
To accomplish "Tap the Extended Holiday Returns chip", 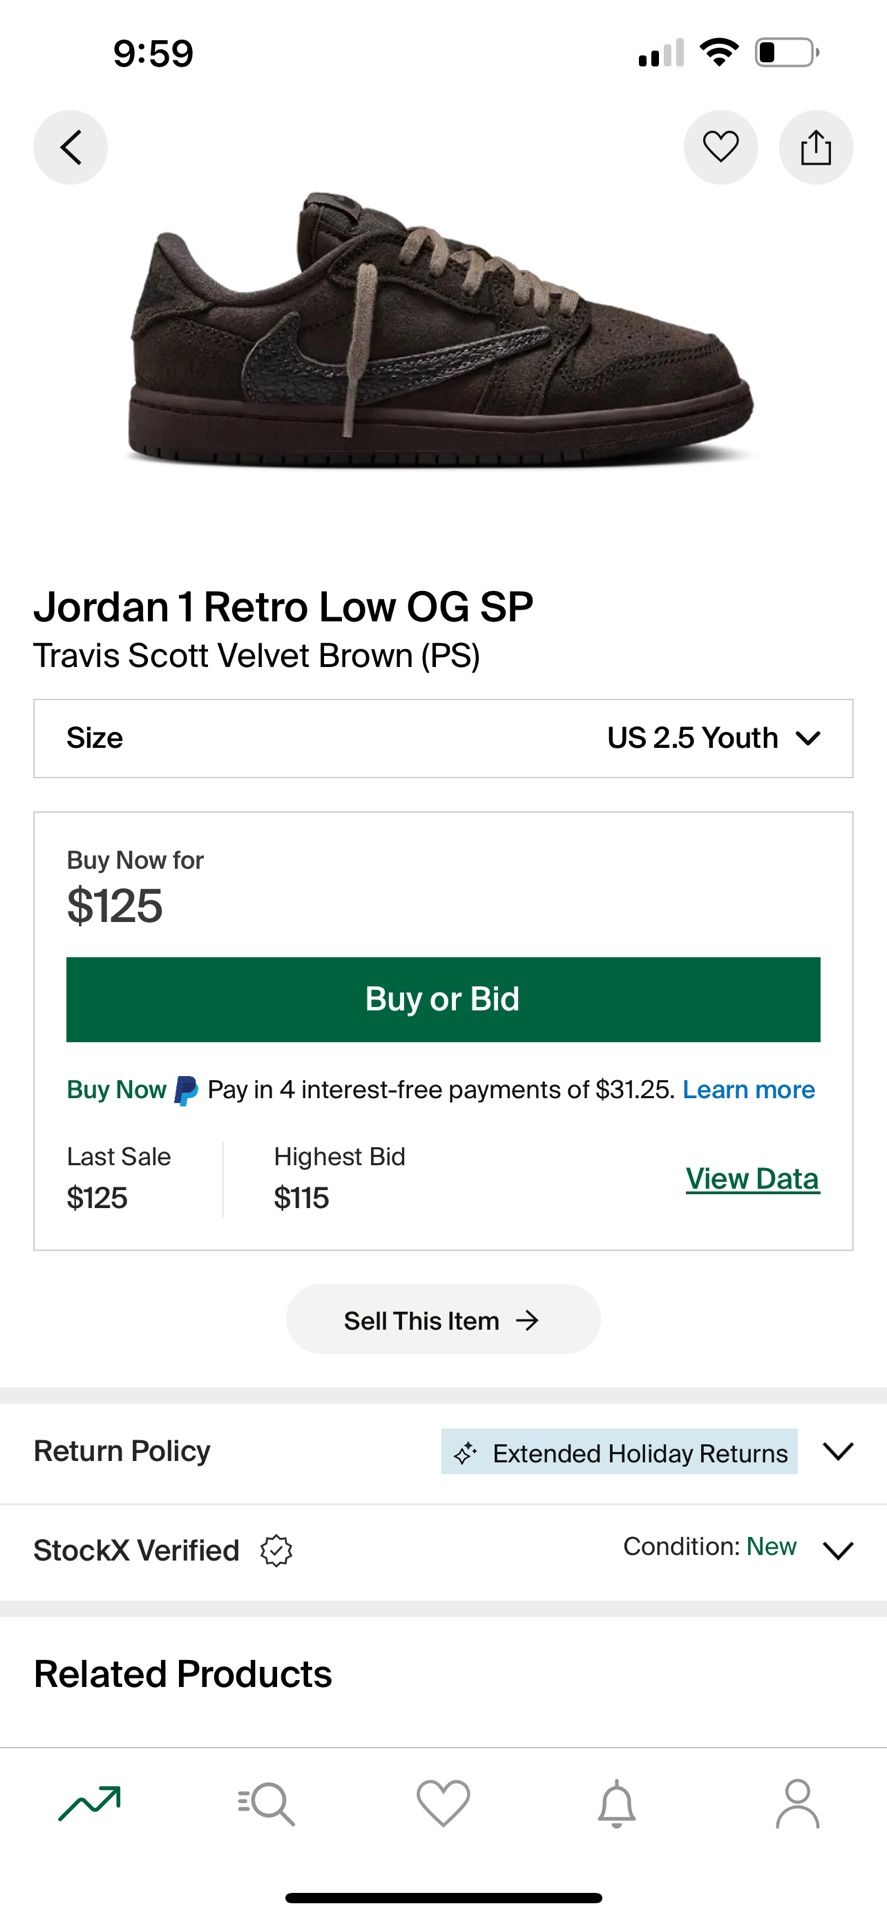I will click(x=617, y=1452).
